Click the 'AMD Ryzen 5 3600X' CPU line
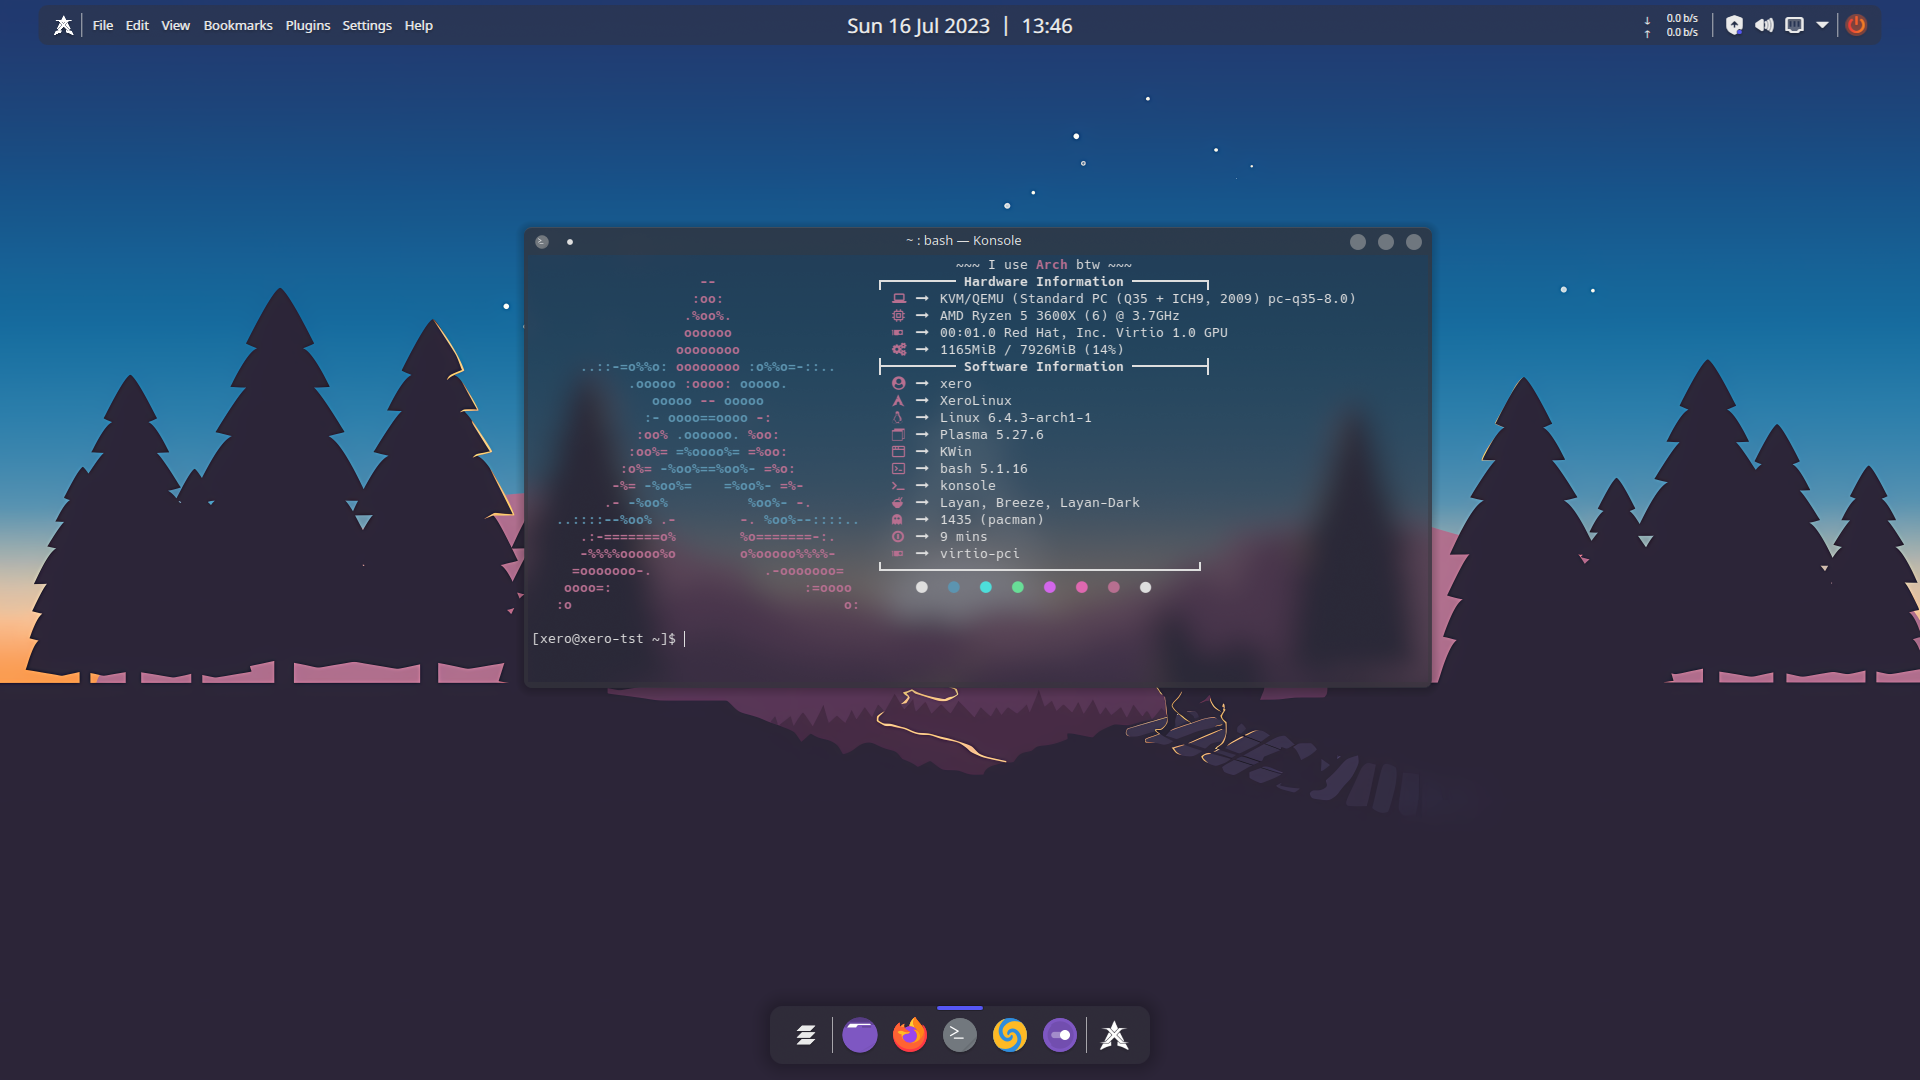The image size is (1920, 1080). tap(1059, 316)
